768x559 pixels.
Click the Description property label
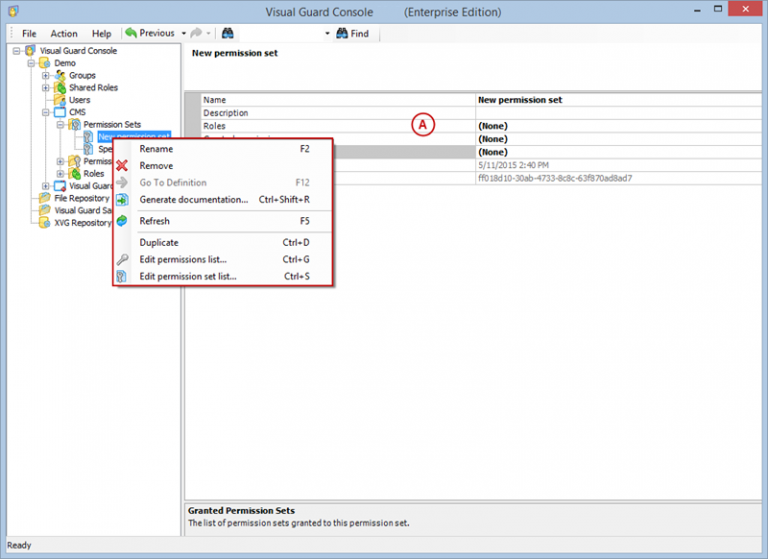pyautogui.click(x=226, y=113)
